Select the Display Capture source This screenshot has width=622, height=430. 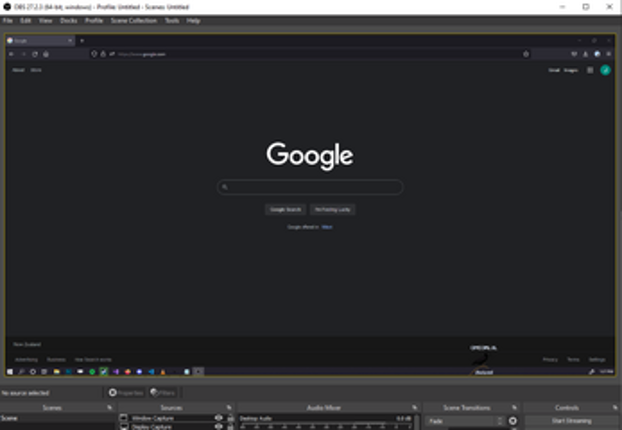[x=152, y=427]
